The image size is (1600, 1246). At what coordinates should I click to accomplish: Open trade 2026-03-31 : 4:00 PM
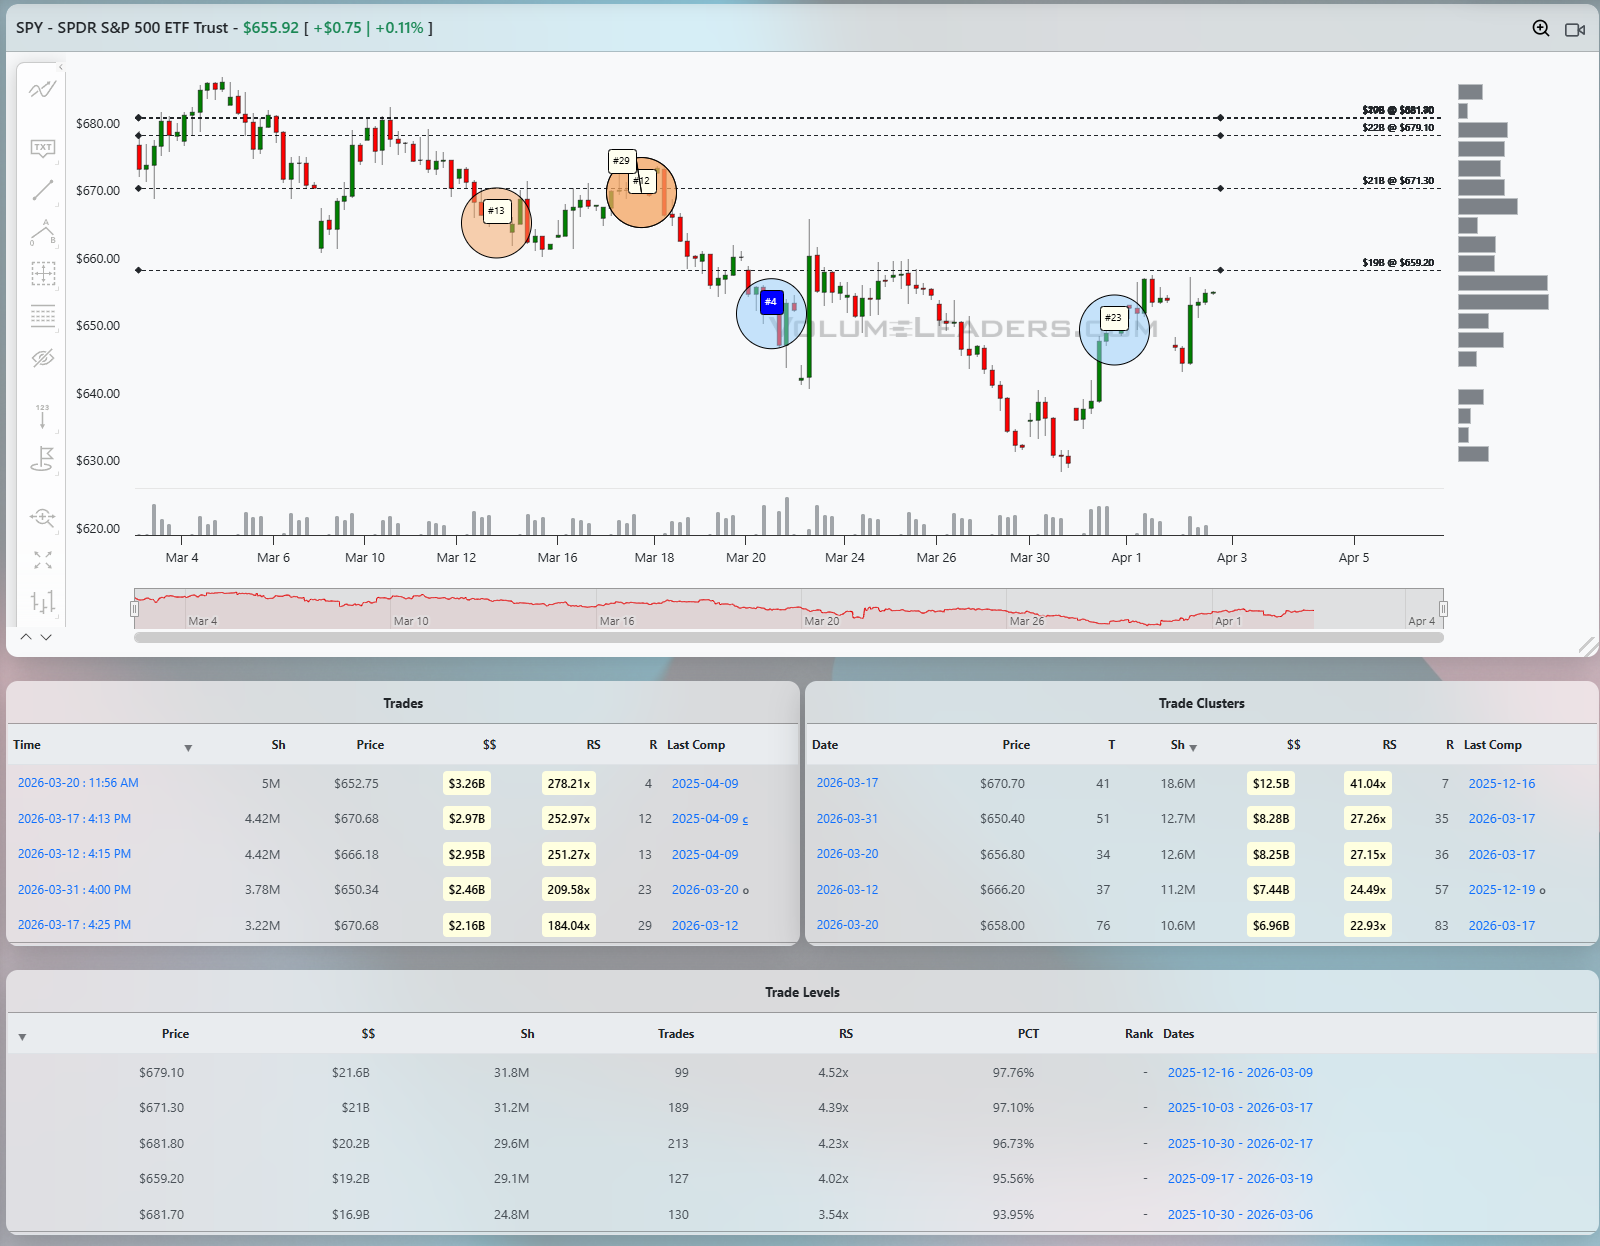74,889
